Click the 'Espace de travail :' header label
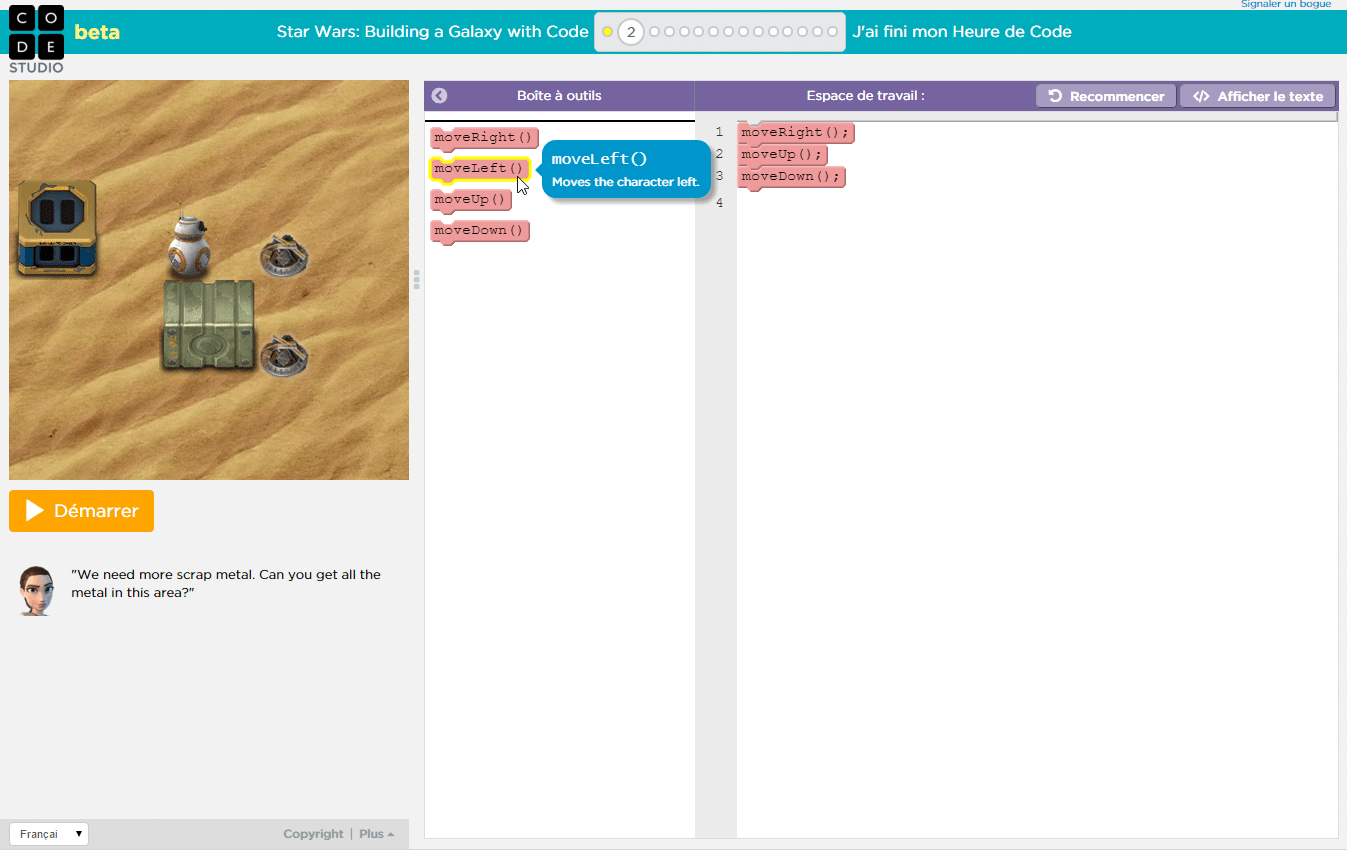The height and width of the screenshot is (850, 1347). click(866, 96)
